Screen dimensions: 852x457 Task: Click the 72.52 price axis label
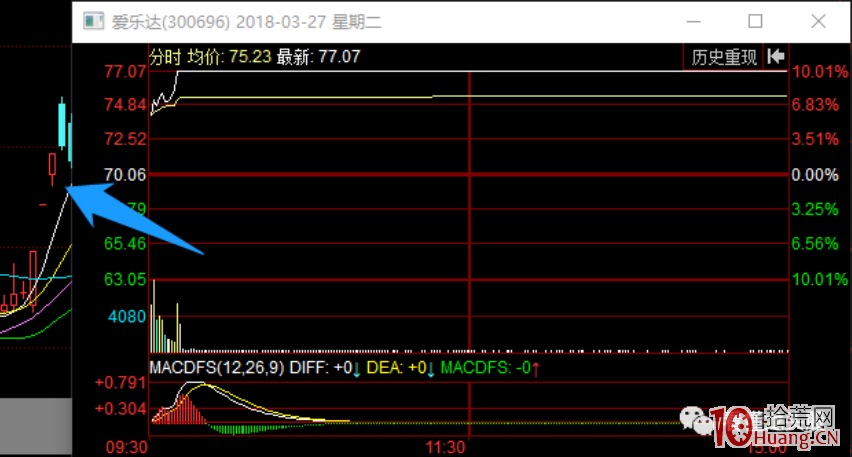pyautogui.click(x=125, y=139)
